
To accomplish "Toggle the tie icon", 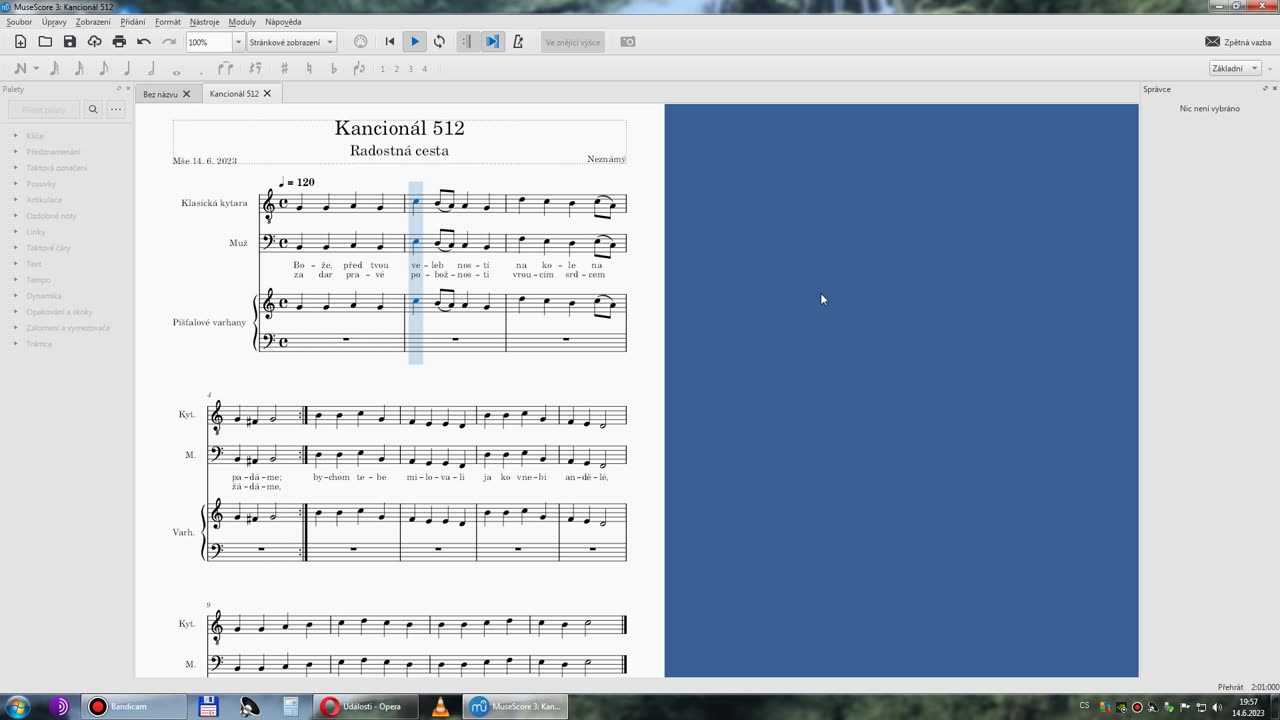I will 226,69.
